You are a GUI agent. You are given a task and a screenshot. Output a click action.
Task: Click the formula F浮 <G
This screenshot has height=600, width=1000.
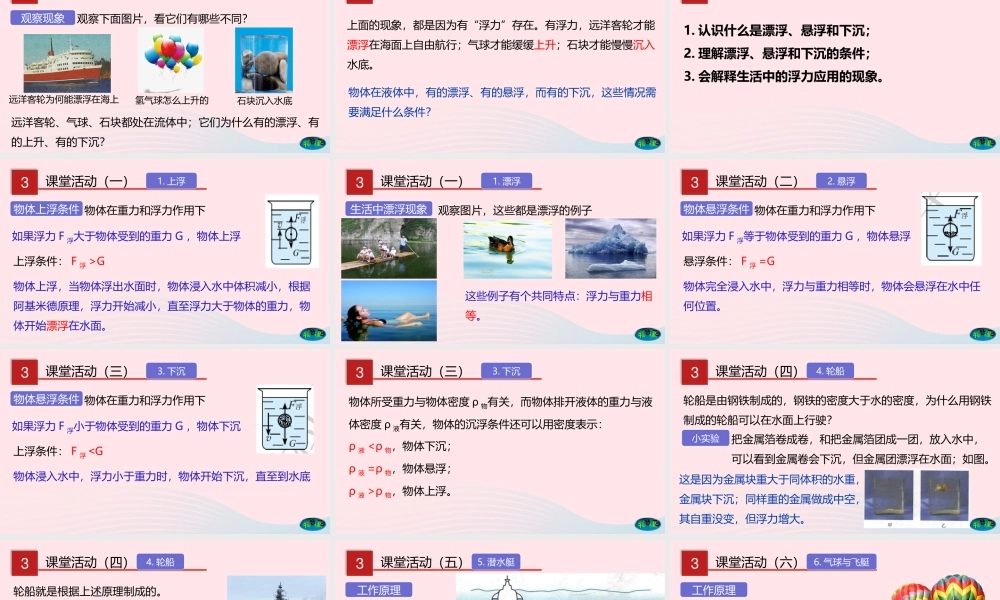coord(87,451)
